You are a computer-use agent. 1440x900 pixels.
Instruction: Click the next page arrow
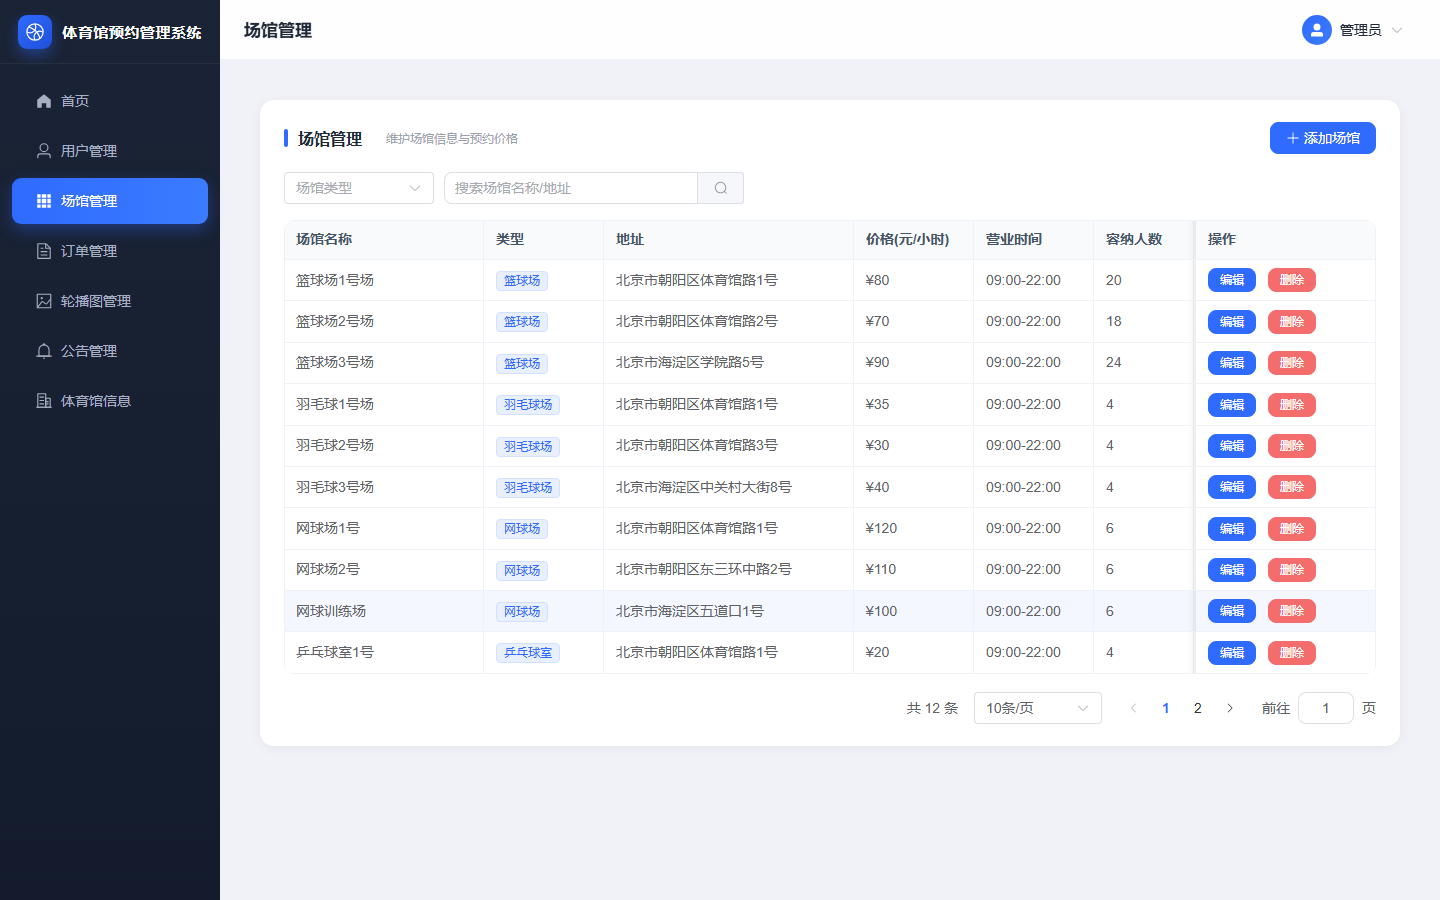click(1230, 708)
